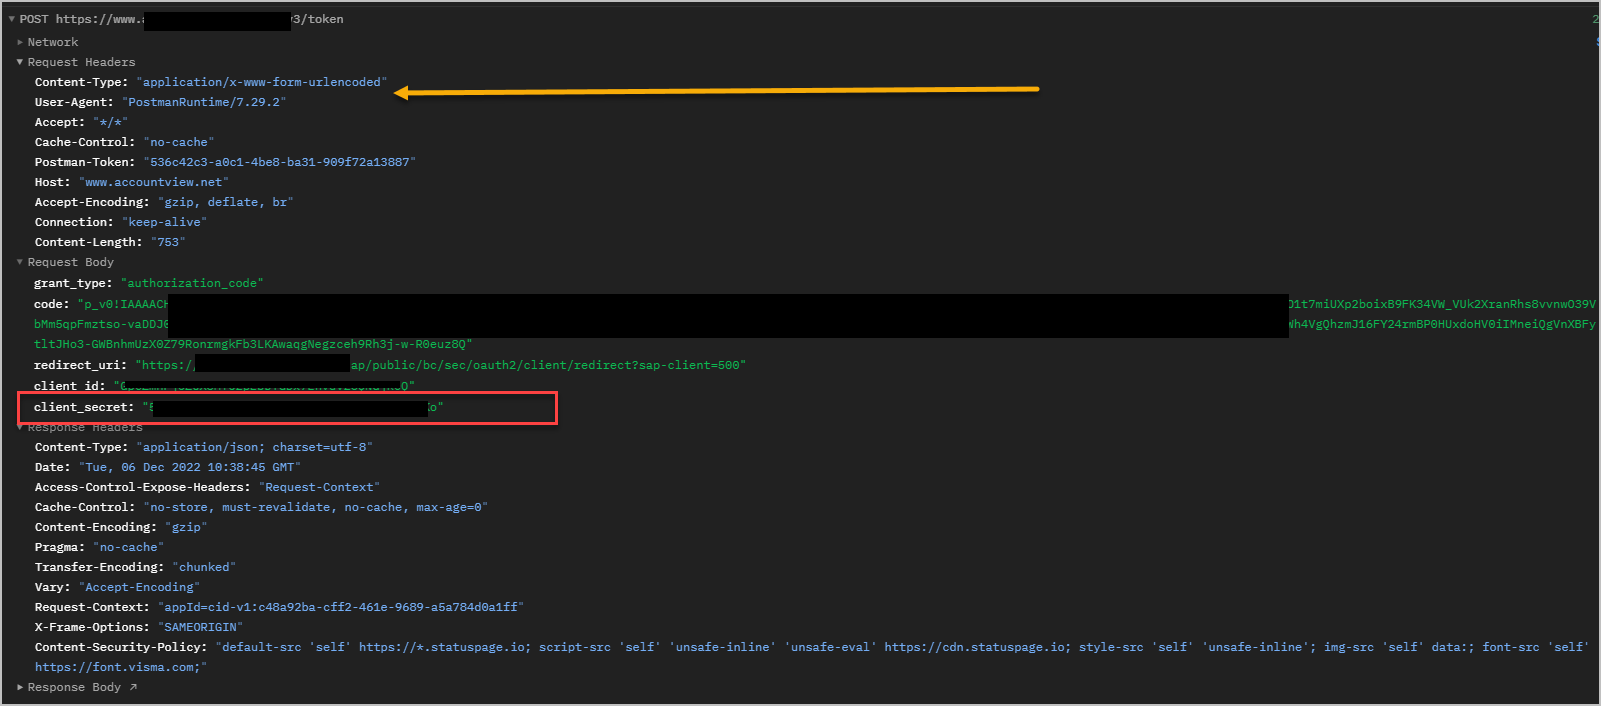Collapse the Request Headers section
Screen dimensions: 1601x706
[20, 62]
